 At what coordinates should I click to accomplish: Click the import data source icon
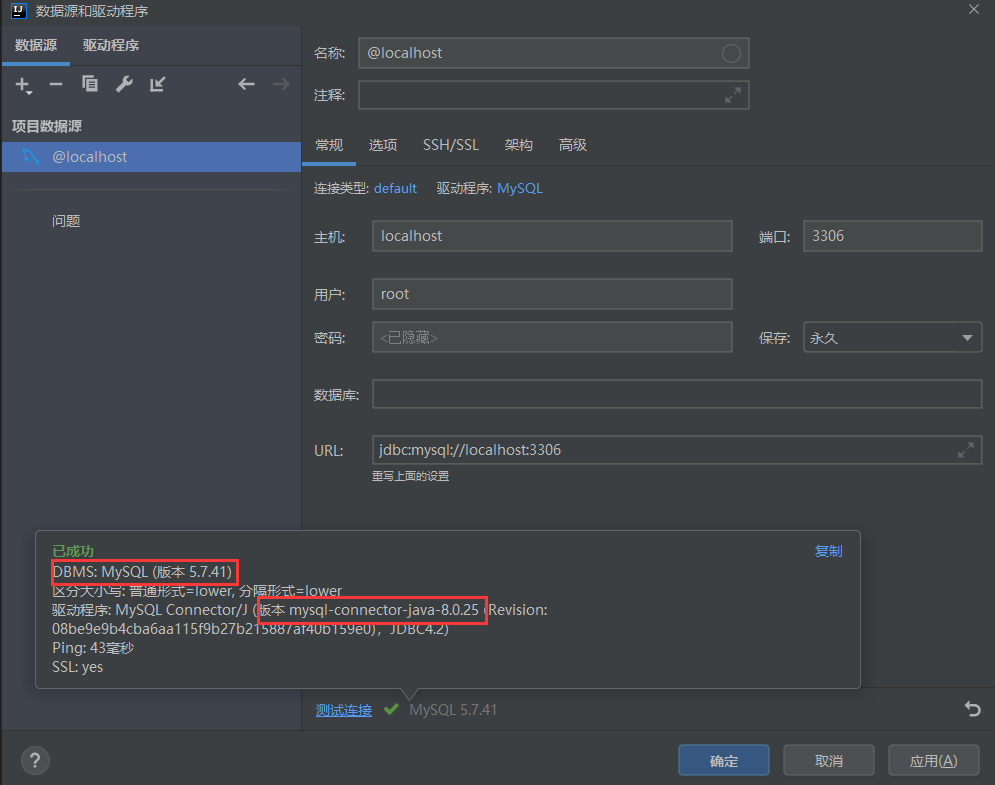click(157, 85)
